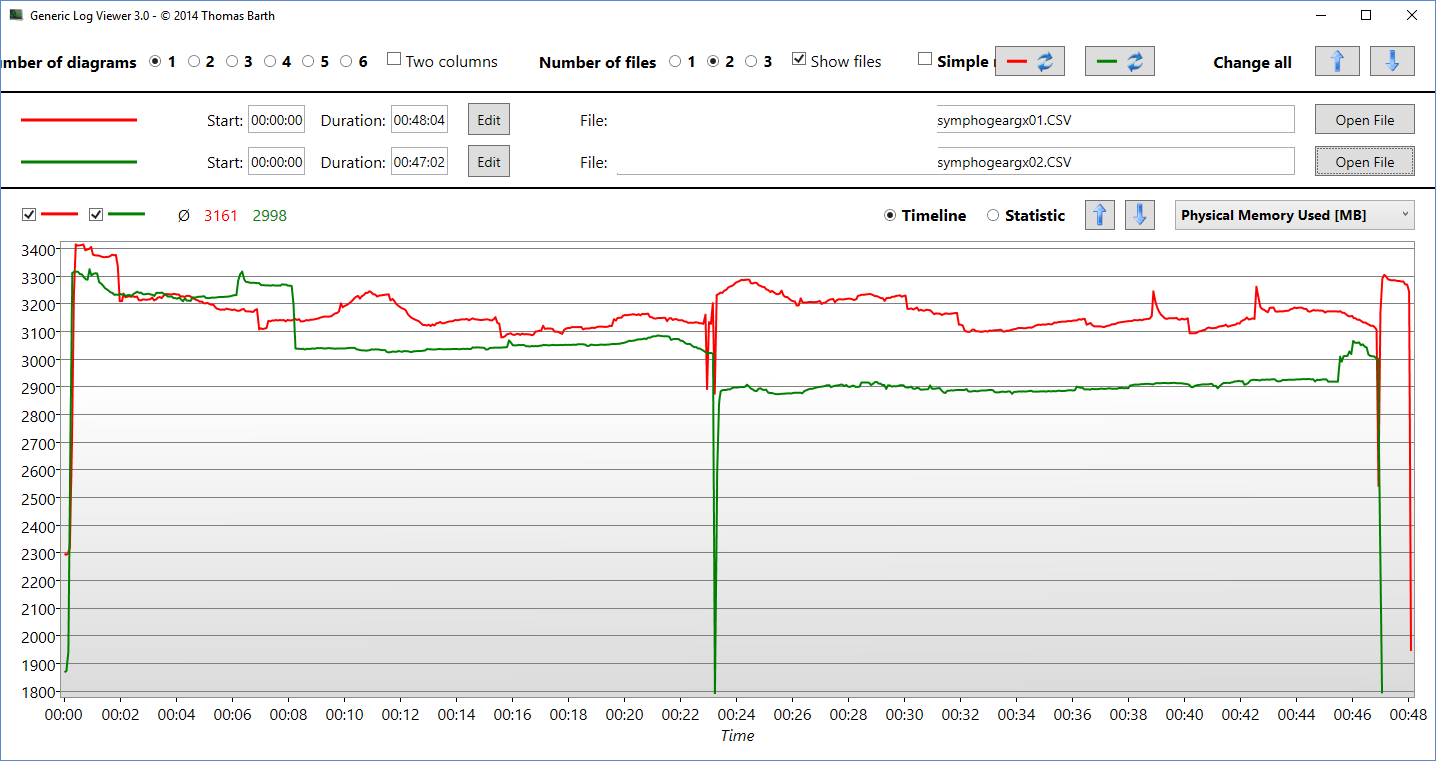
Task: Click the app icon in title bar
Action: [x=15, y=15]
